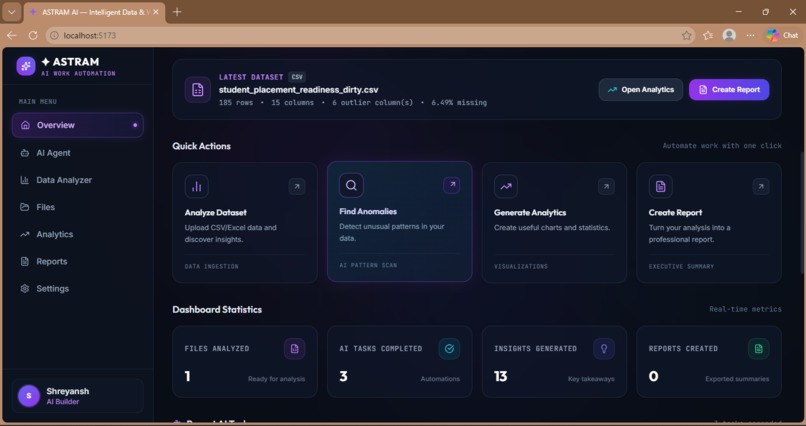Open the Files section
The width and height of the screenshot is (806, 426).
(x=78, y=207)
